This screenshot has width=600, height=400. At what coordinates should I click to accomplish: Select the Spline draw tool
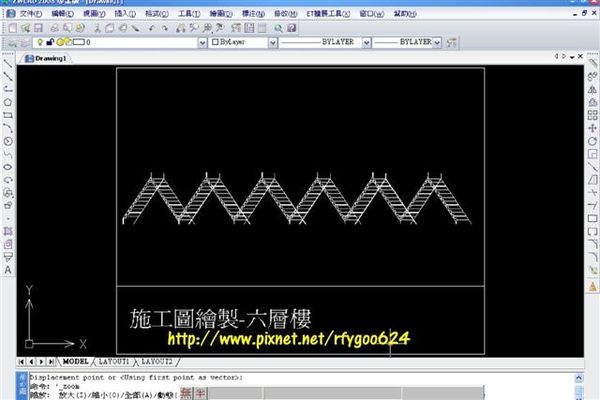point(8,154)
